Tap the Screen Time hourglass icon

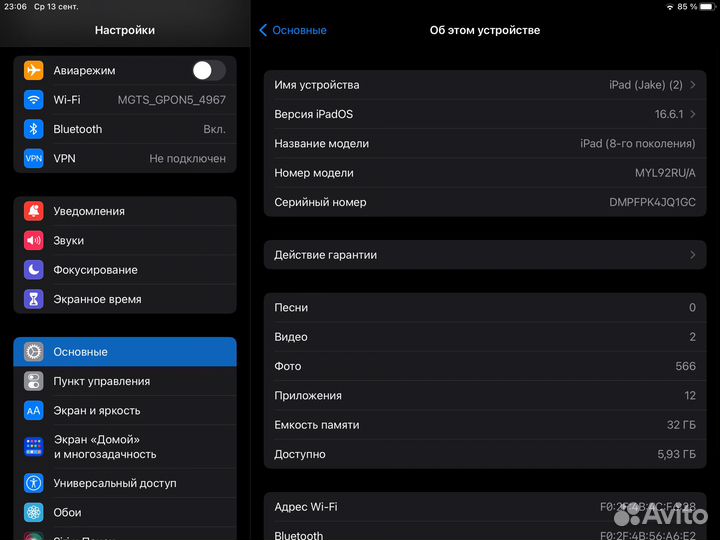coord(34,299)
